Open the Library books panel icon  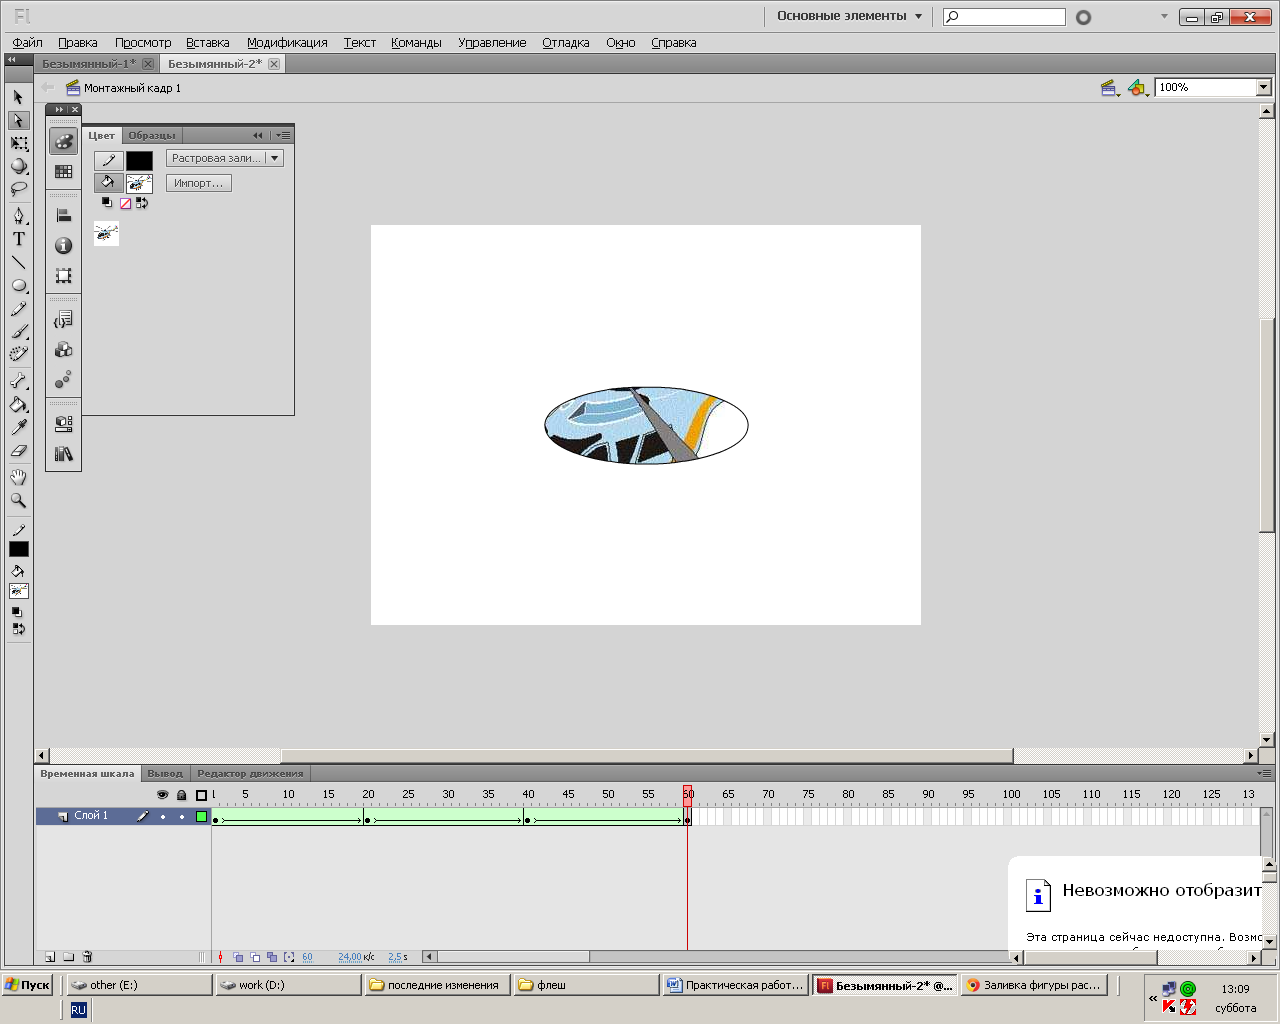pyautogui.click(x=63, y=454)
